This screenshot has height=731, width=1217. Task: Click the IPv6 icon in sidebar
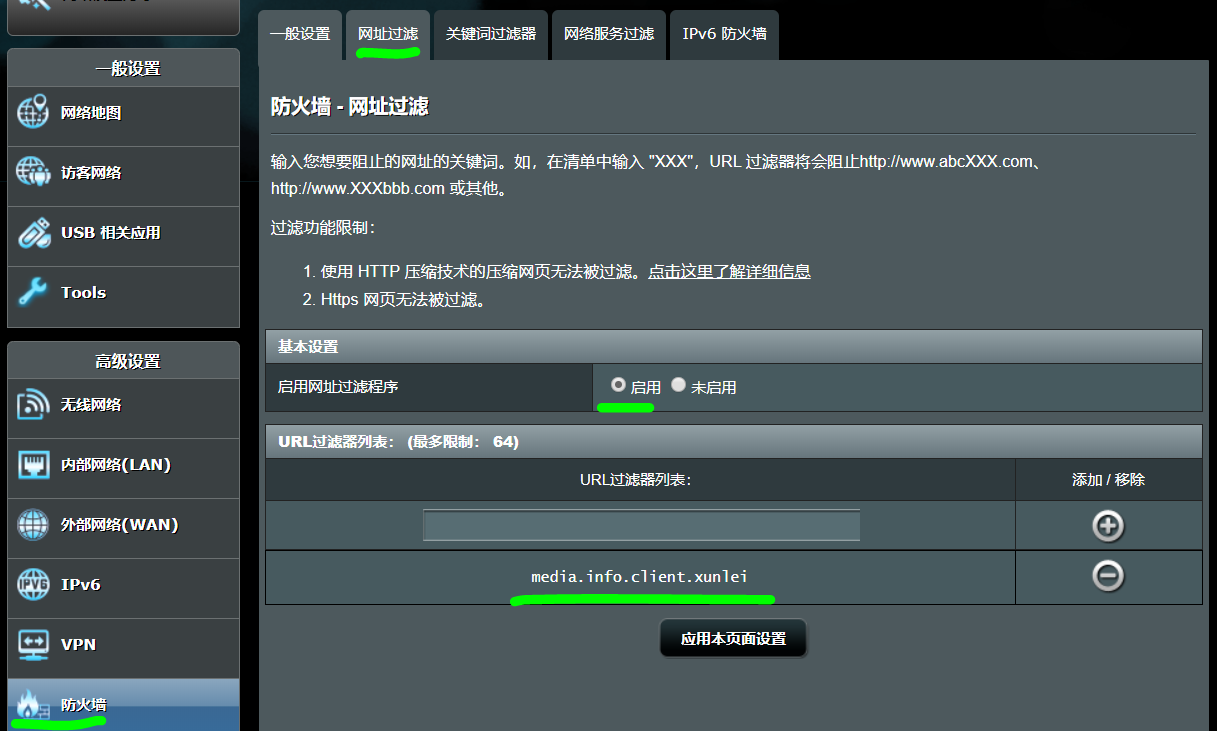pos(33,585)
